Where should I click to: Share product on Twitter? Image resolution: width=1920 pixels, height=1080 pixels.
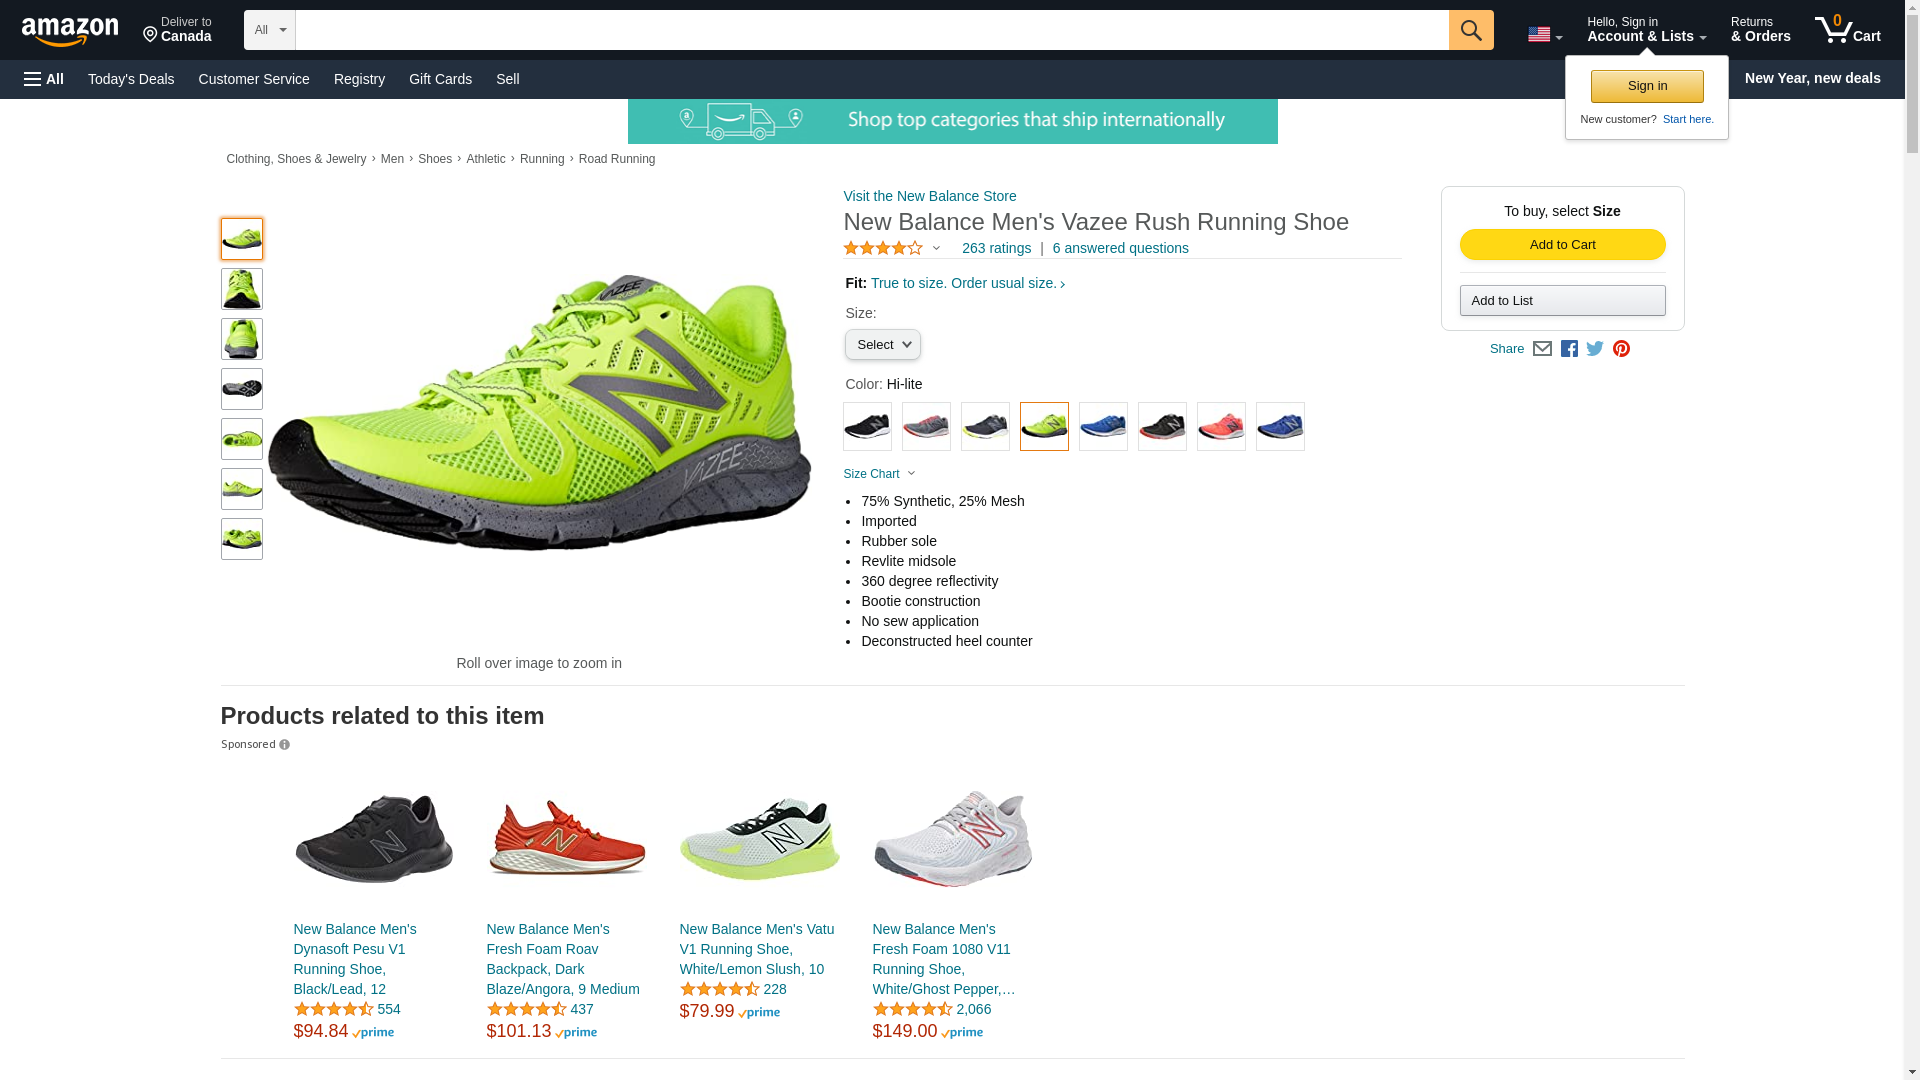(1595, 349)
